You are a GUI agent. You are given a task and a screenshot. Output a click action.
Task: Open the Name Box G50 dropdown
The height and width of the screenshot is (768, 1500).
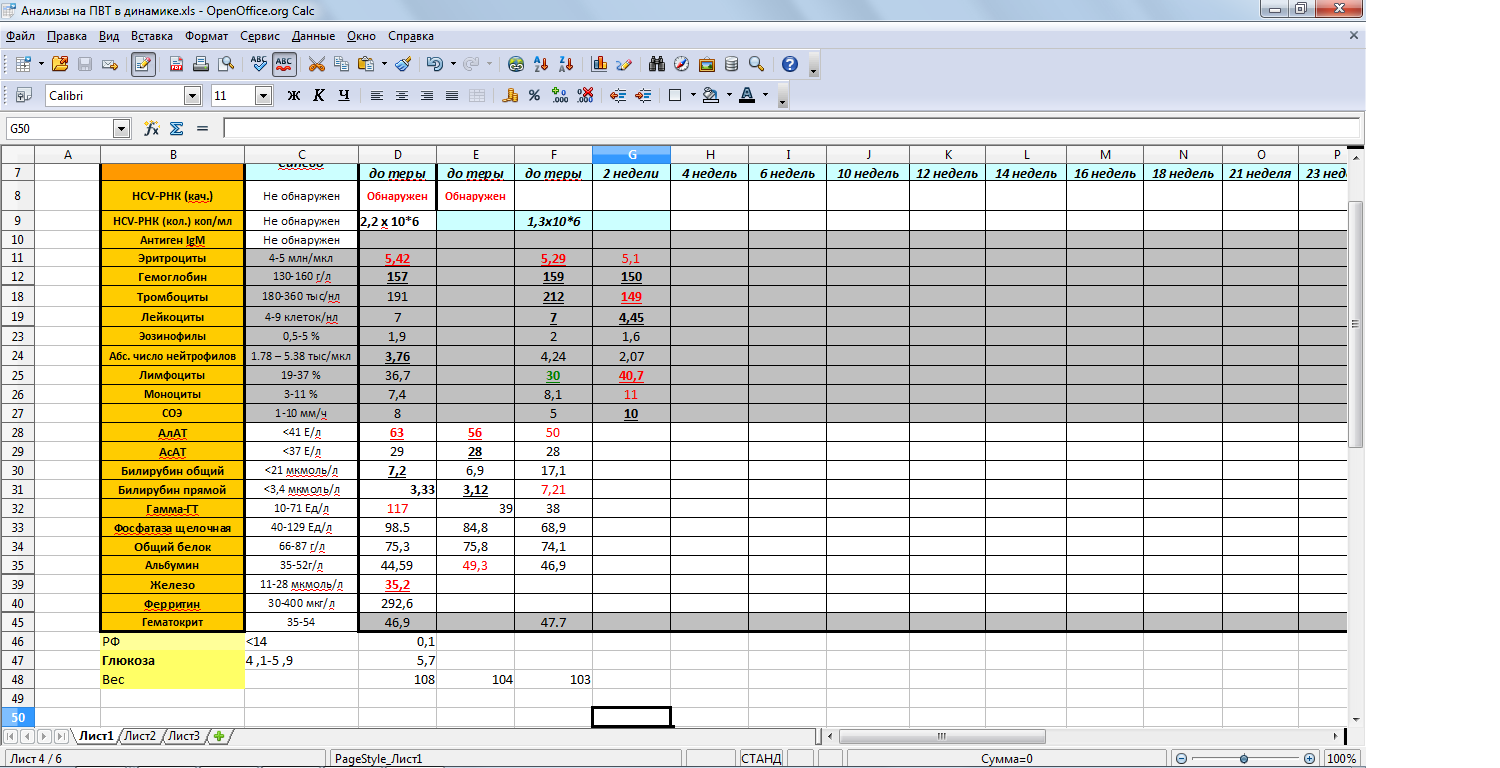pyautogui.click(x=122, y=128)
